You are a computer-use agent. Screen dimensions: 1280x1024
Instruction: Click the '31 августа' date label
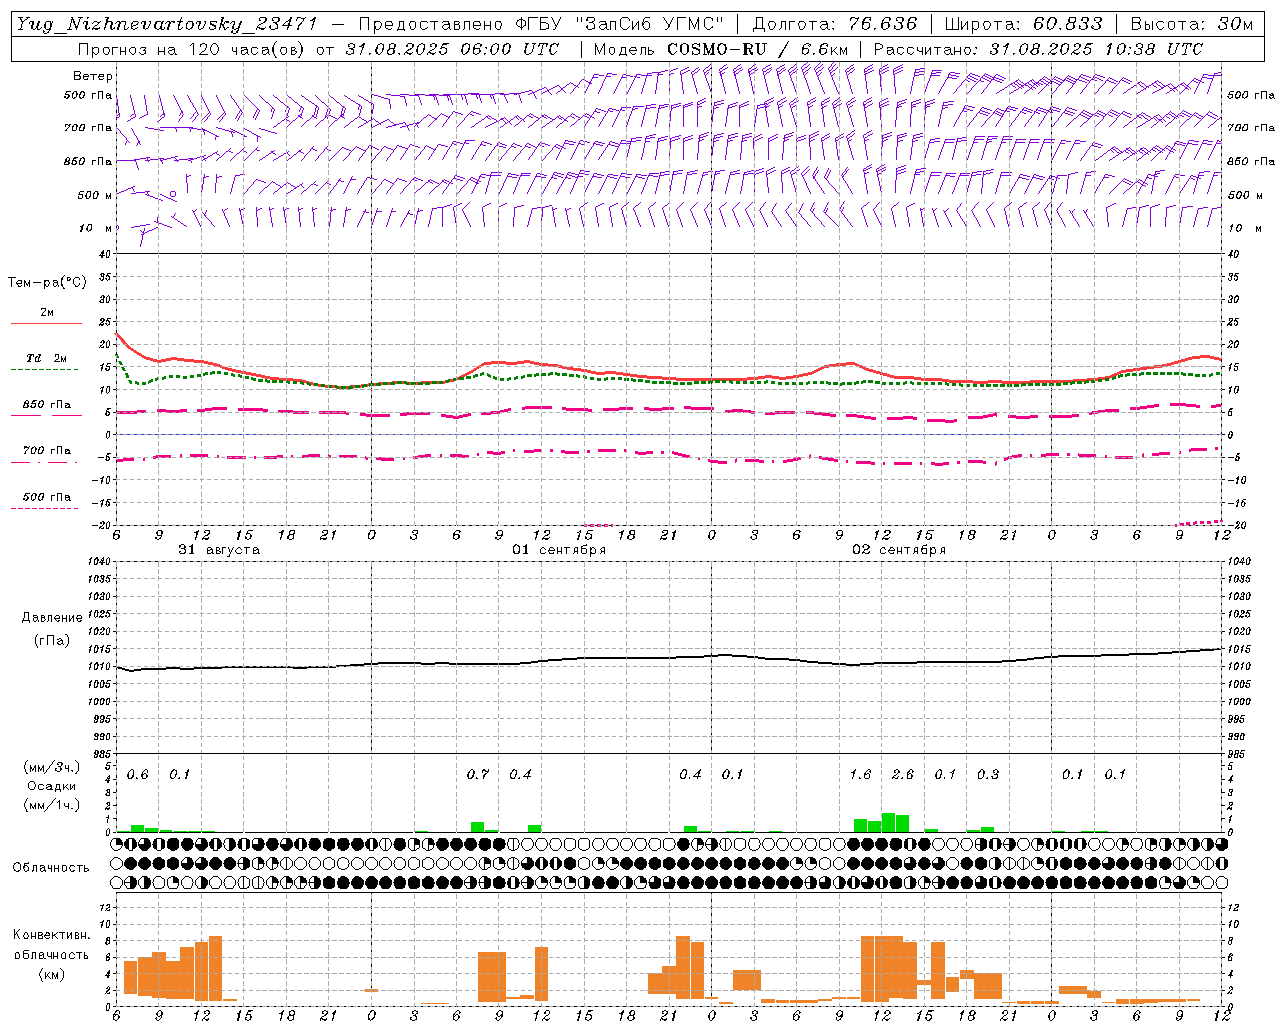tap(219, 550)
